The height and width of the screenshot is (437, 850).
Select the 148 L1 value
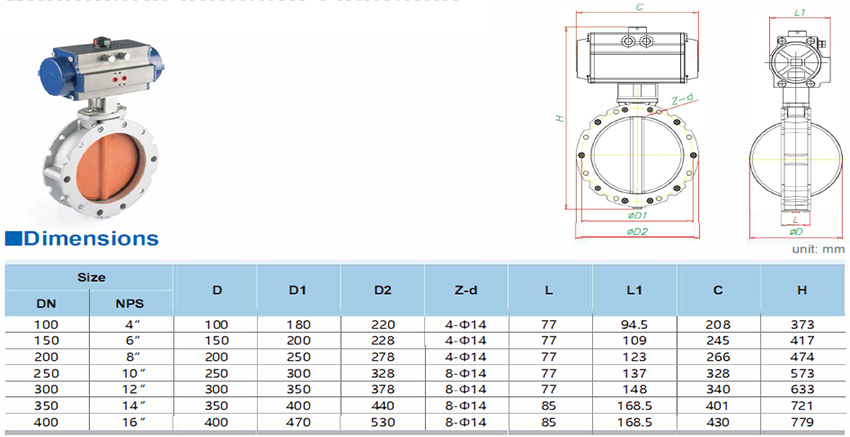(x=634, y=390)
